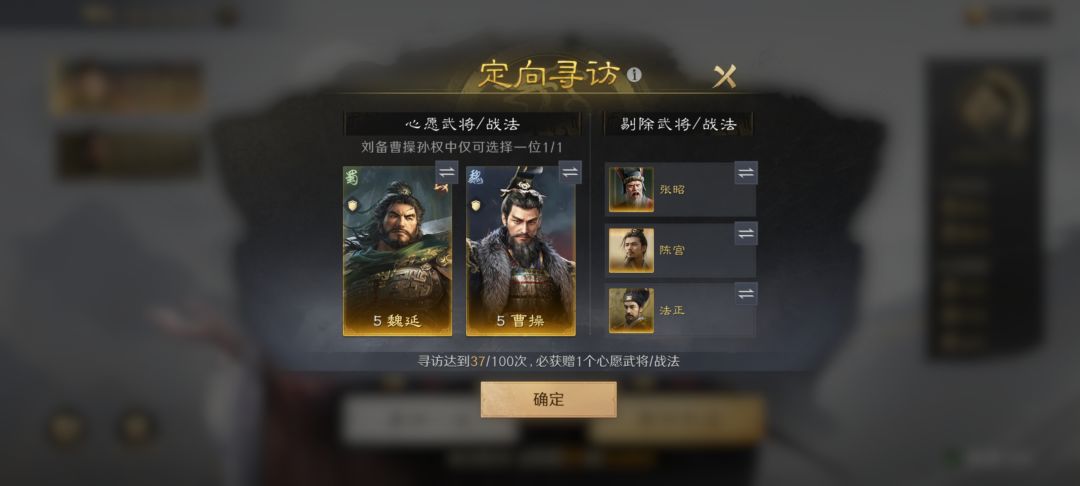Swap the excluded general 法正
The height and width of the screenshot is (486, 1080).
click(x=746, y=294)
